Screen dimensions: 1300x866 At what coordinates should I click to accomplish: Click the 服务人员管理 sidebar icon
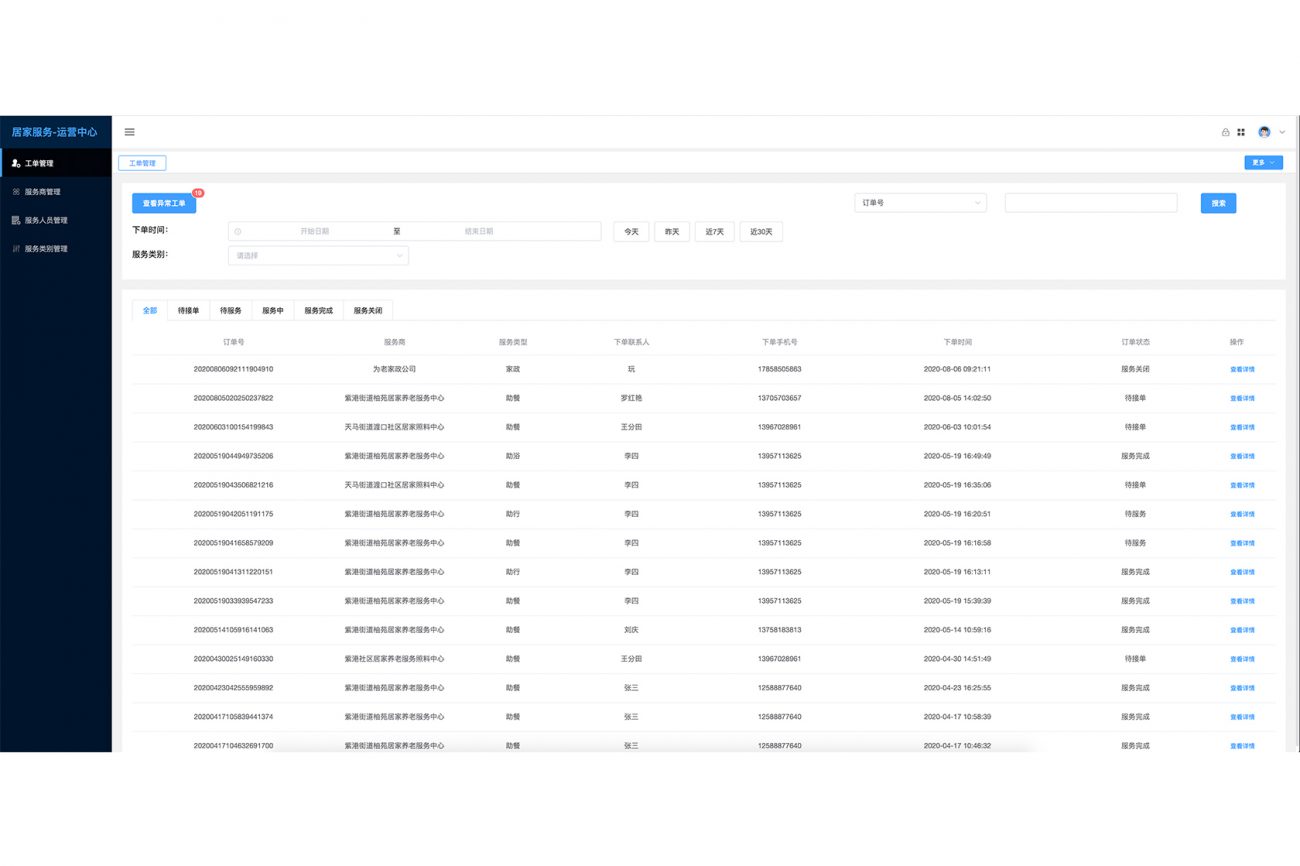coord(16,220)
